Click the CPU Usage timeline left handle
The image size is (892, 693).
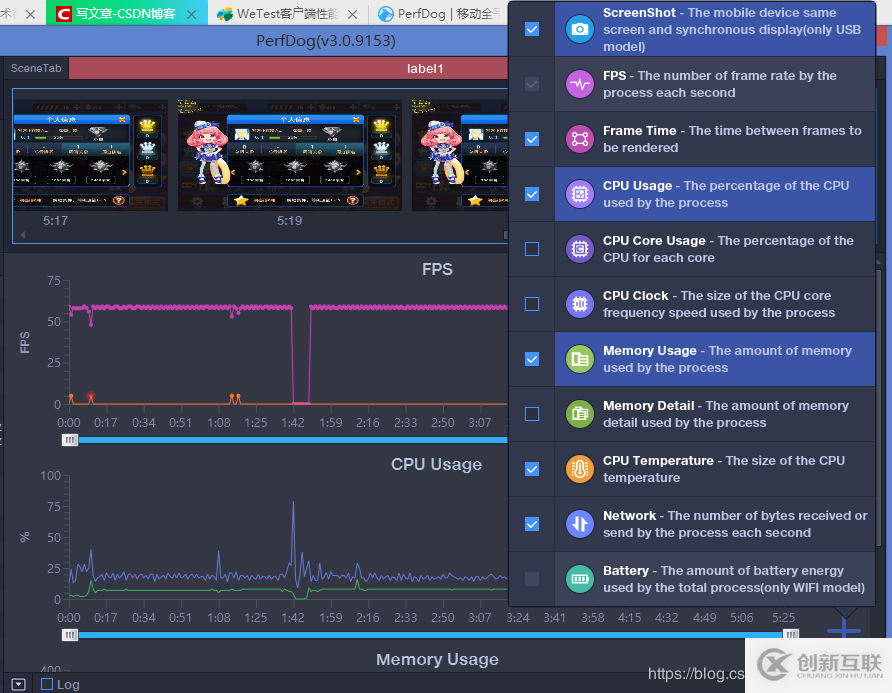70,635
